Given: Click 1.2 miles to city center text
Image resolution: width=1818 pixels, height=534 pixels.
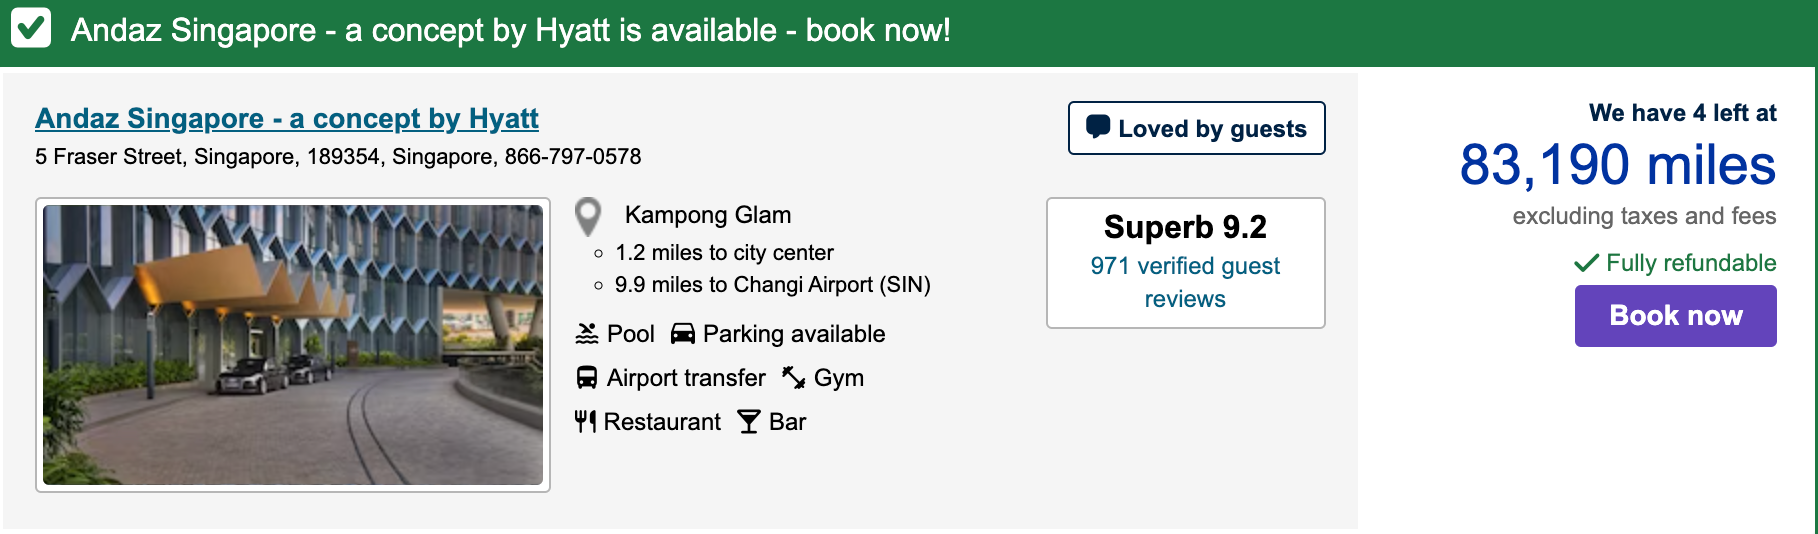Looking at the screenshot, I should [724, 253].
